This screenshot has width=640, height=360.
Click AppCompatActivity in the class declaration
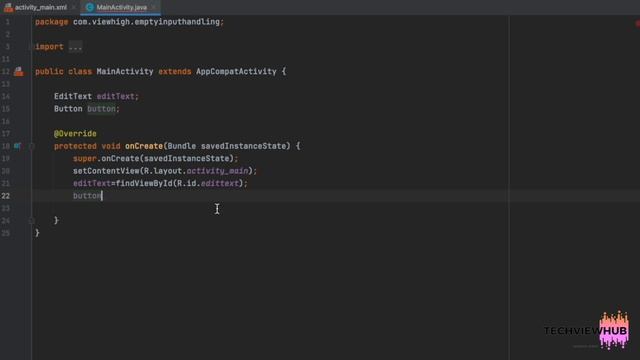(236, 71)
